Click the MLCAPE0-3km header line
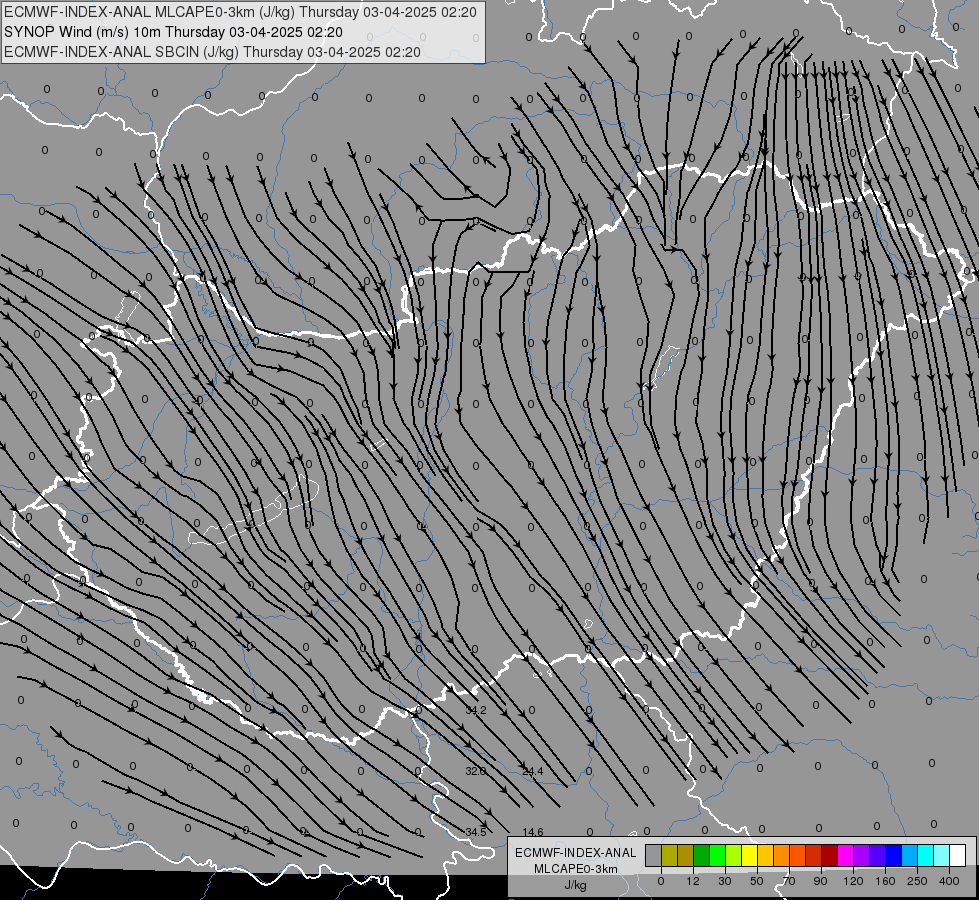The image size is (979, 900). click(240, 12)
